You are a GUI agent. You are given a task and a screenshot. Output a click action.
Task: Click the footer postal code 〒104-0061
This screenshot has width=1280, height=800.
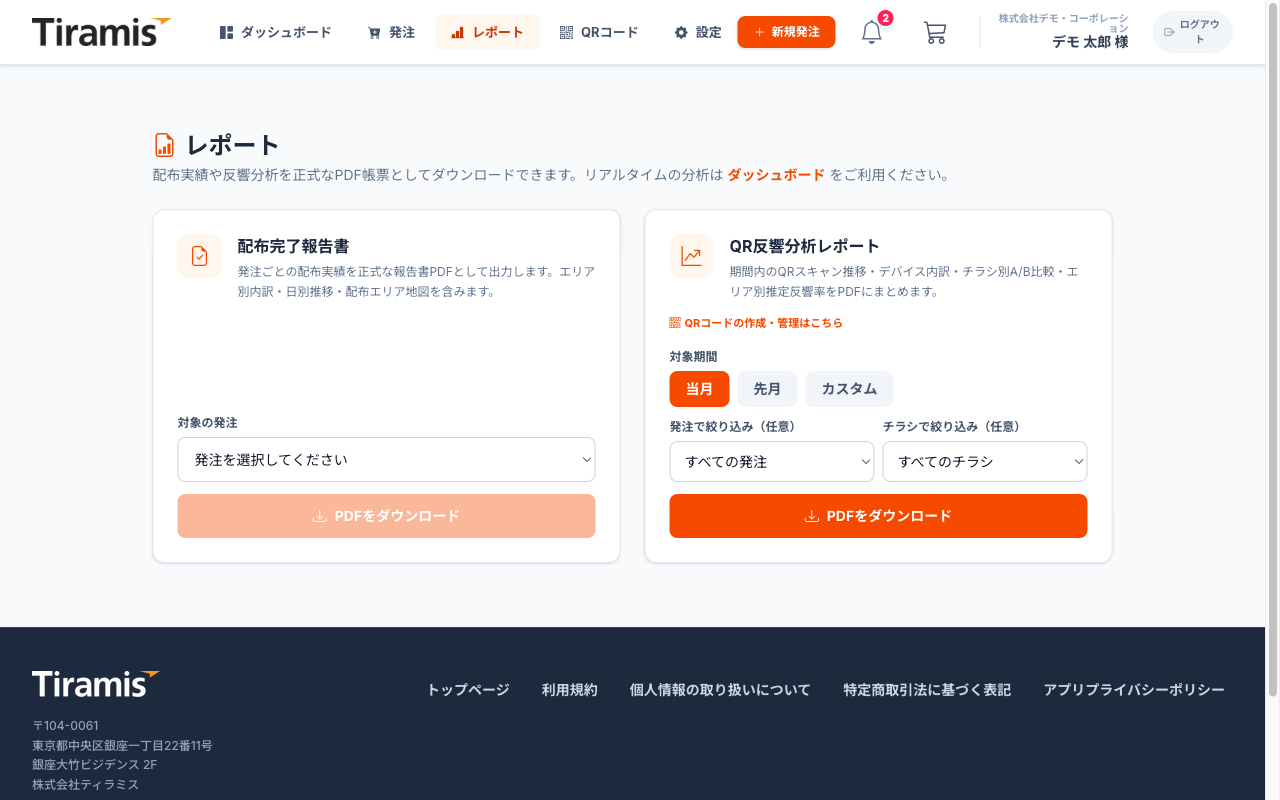click(x=65, y=726)
